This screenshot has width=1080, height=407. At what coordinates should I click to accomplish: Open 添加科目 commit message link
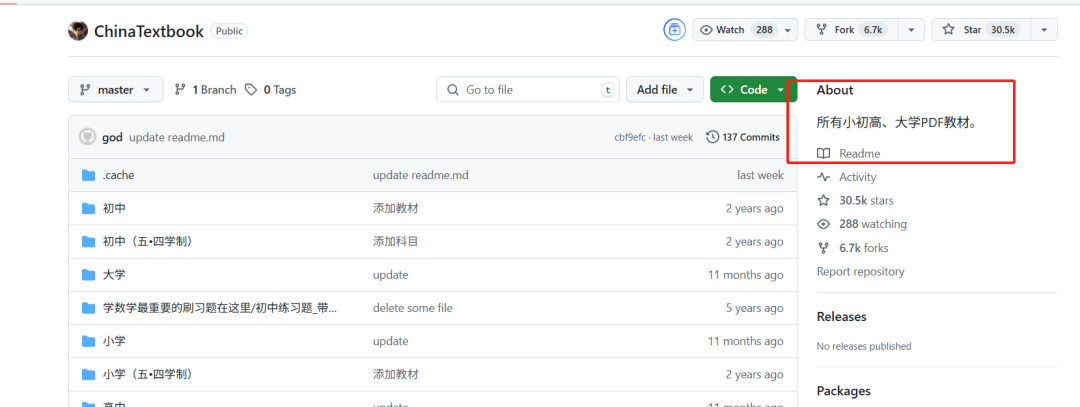click(395, 241)
